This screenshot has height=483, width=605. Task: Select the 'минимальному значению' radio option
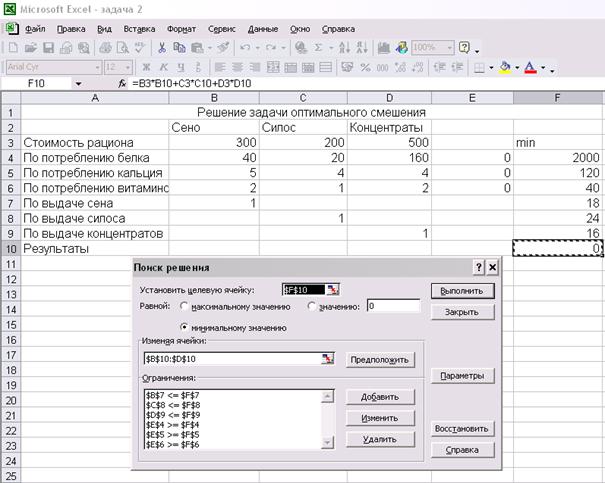(x=184, y=327)
